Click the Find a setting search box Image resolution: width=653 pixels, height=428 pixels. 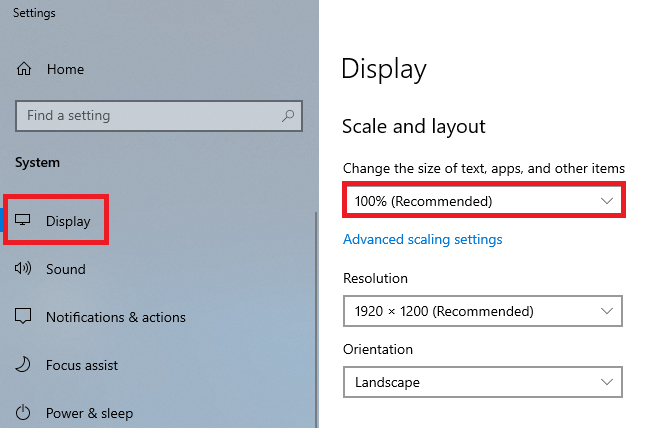[159, 116]
